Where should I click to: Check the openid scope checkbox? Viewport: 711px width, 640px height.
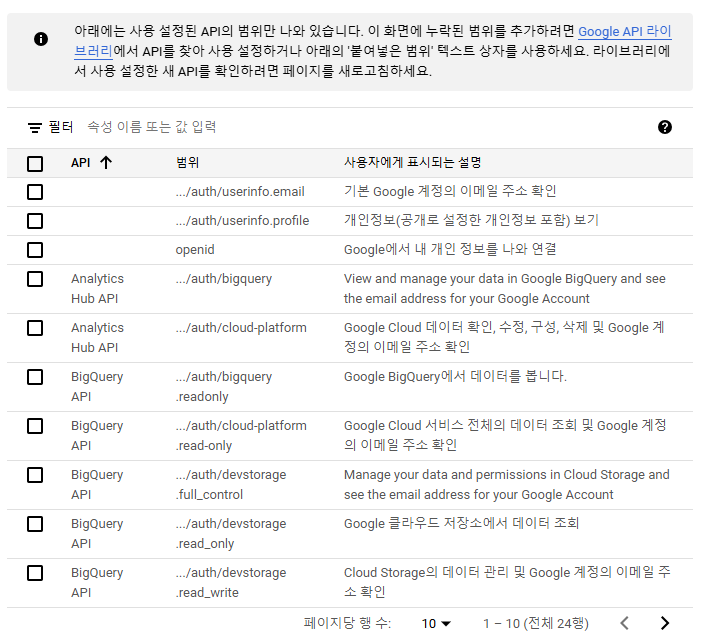click(35, 250)
